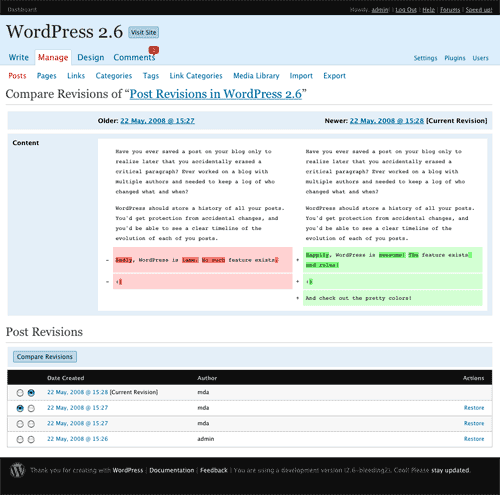Click the Speed up! link

point(479,10)
